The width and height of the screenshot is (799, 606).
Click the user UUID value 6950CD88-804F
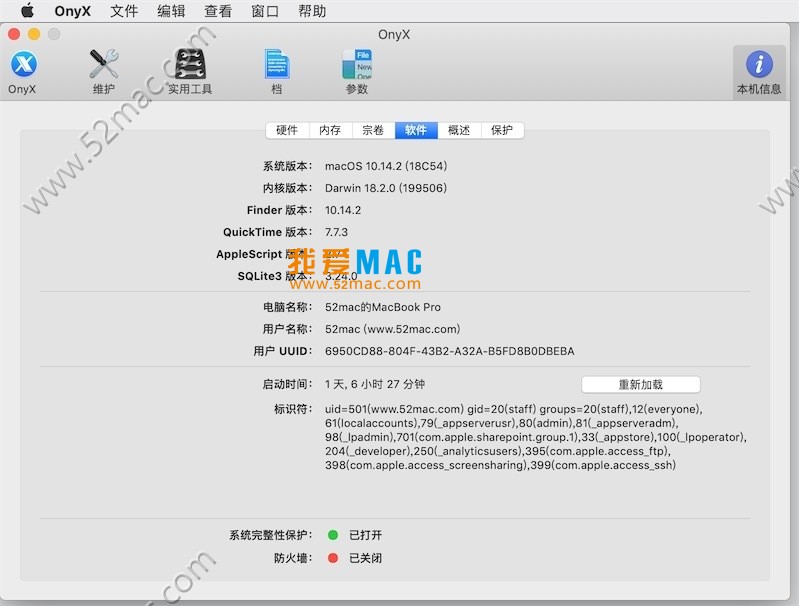449,351
